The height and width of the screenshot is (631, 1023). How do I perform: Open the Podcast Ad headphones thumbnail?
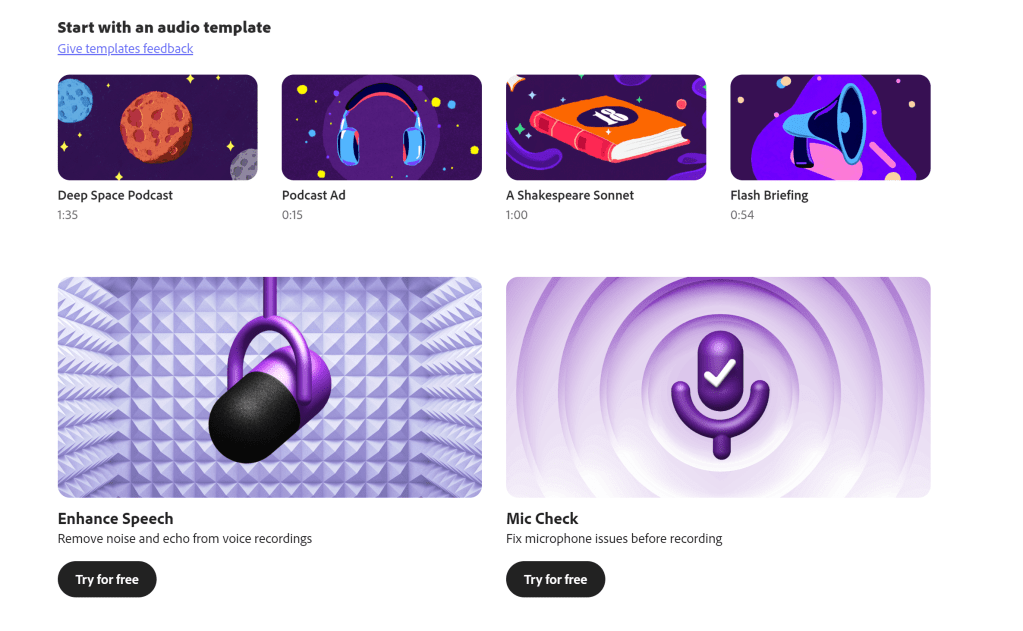point(382,127)
